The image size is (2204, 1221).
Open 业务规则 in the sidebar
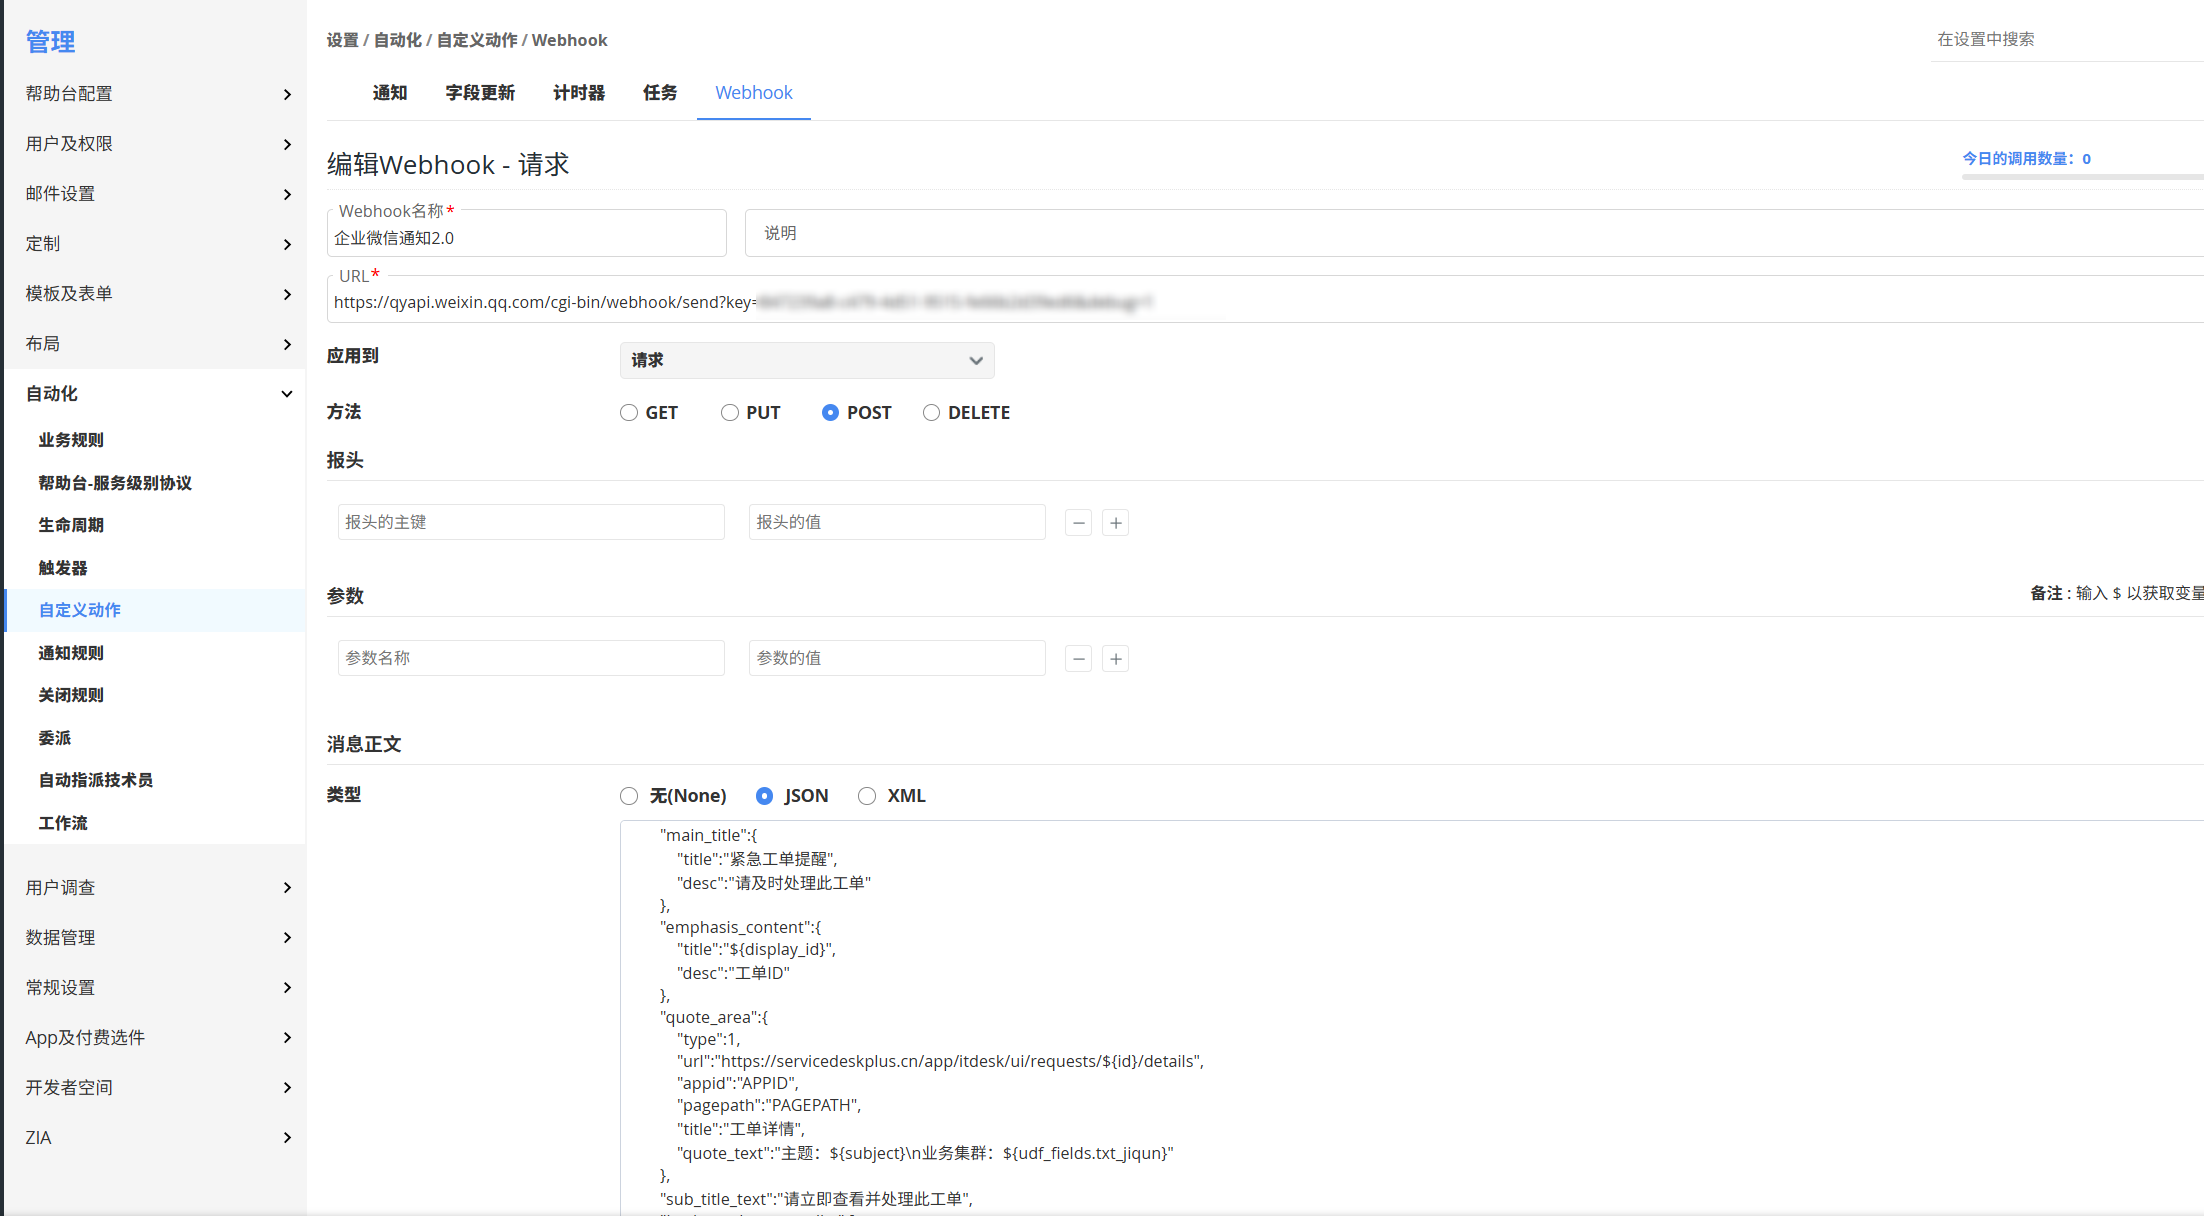point(71,440)
